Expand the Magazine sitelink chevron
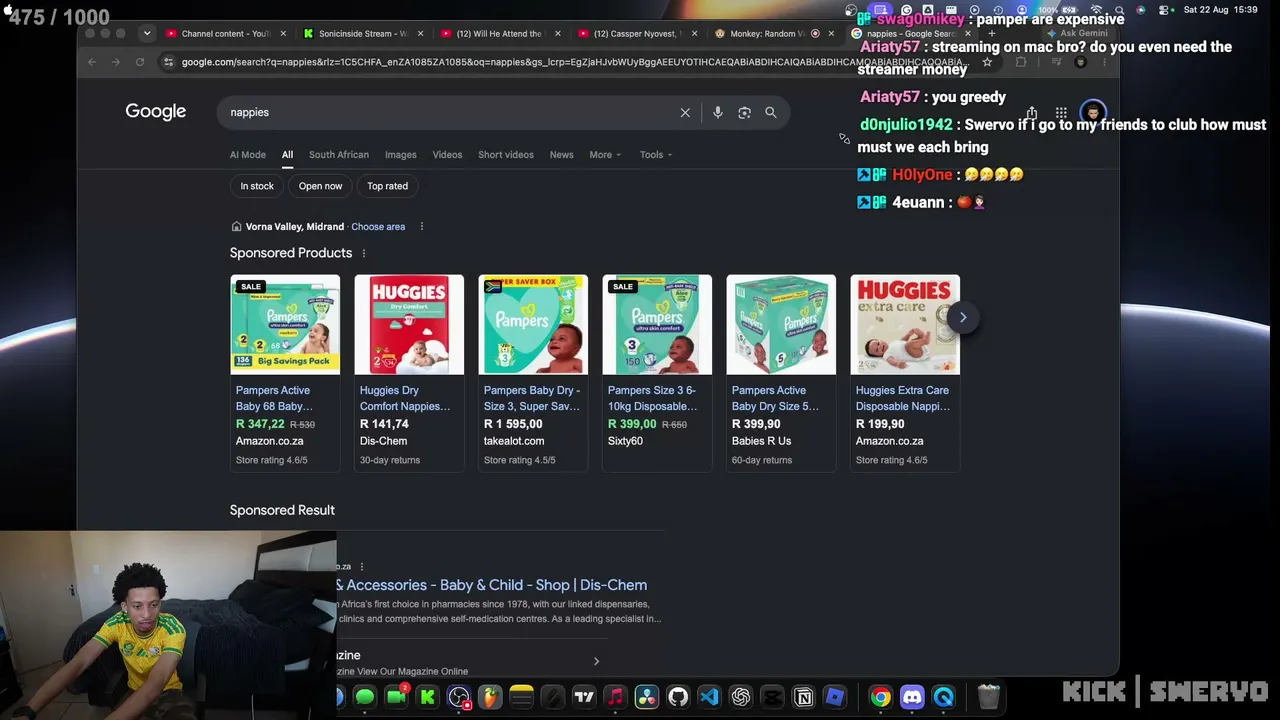This screenshot has width=1280, height=720. (596, 661)
